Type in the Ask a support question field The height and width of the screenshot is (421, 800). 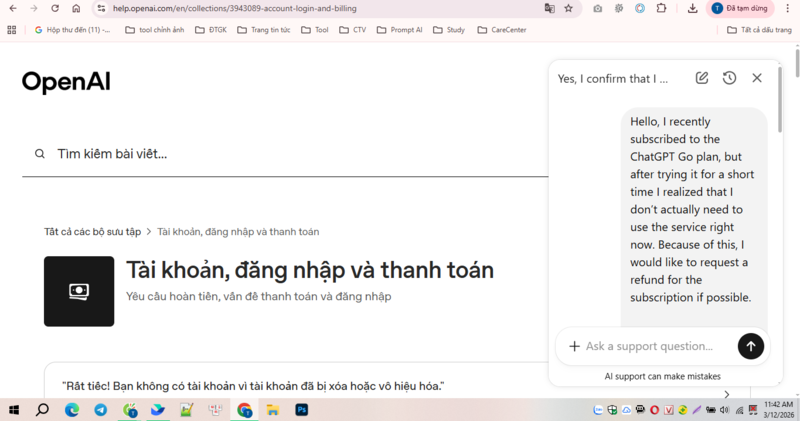click(649, 346)
